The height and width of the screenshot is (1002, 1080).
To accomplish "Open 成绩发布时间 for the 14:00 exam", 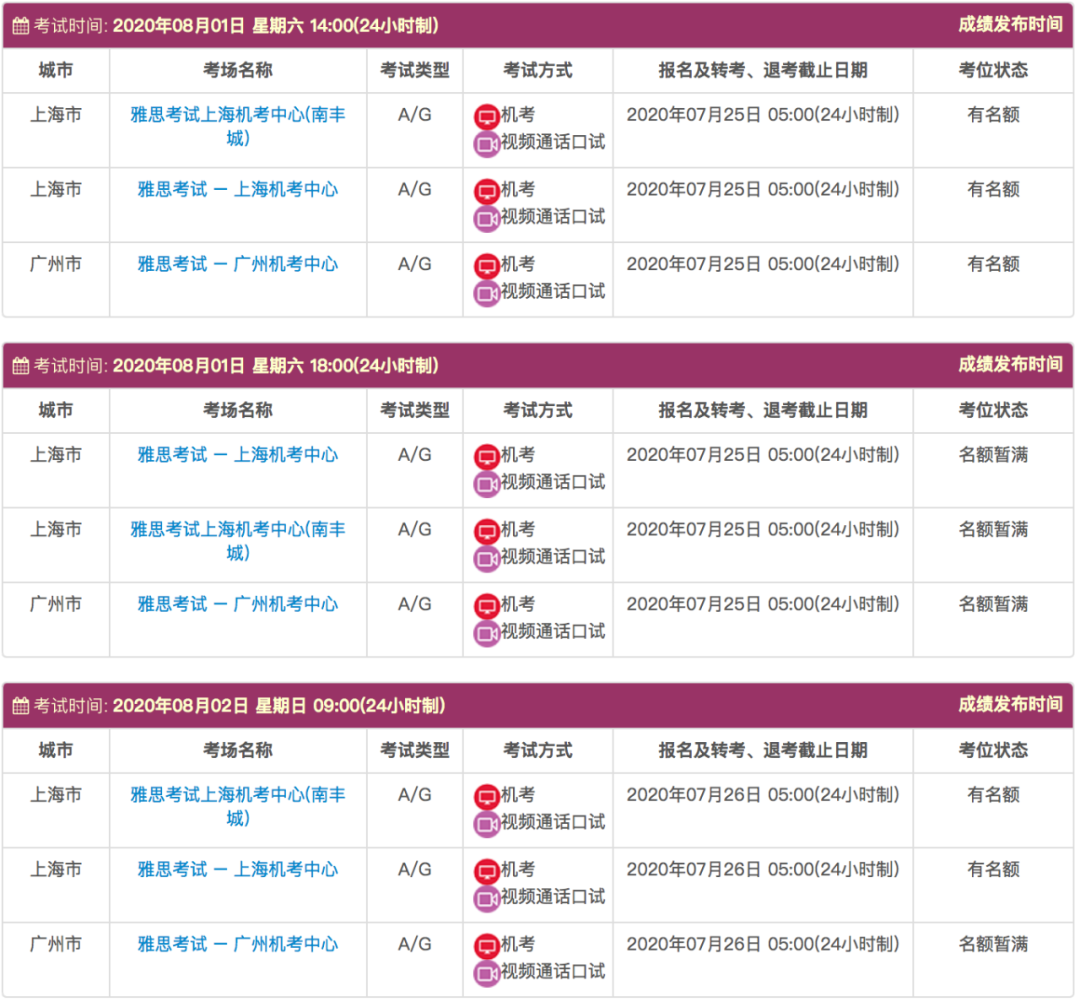I will click(x=1010, y=25).
